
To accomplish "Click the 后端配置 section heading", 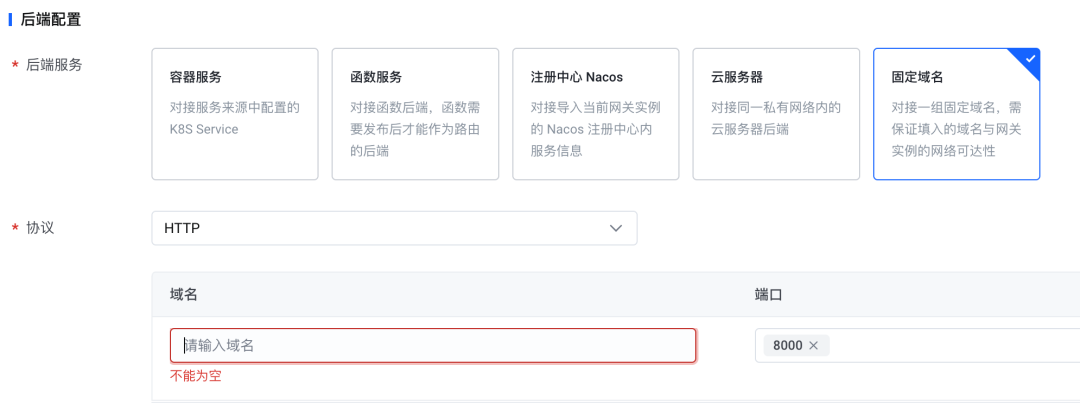I will (x=51, y=19).
